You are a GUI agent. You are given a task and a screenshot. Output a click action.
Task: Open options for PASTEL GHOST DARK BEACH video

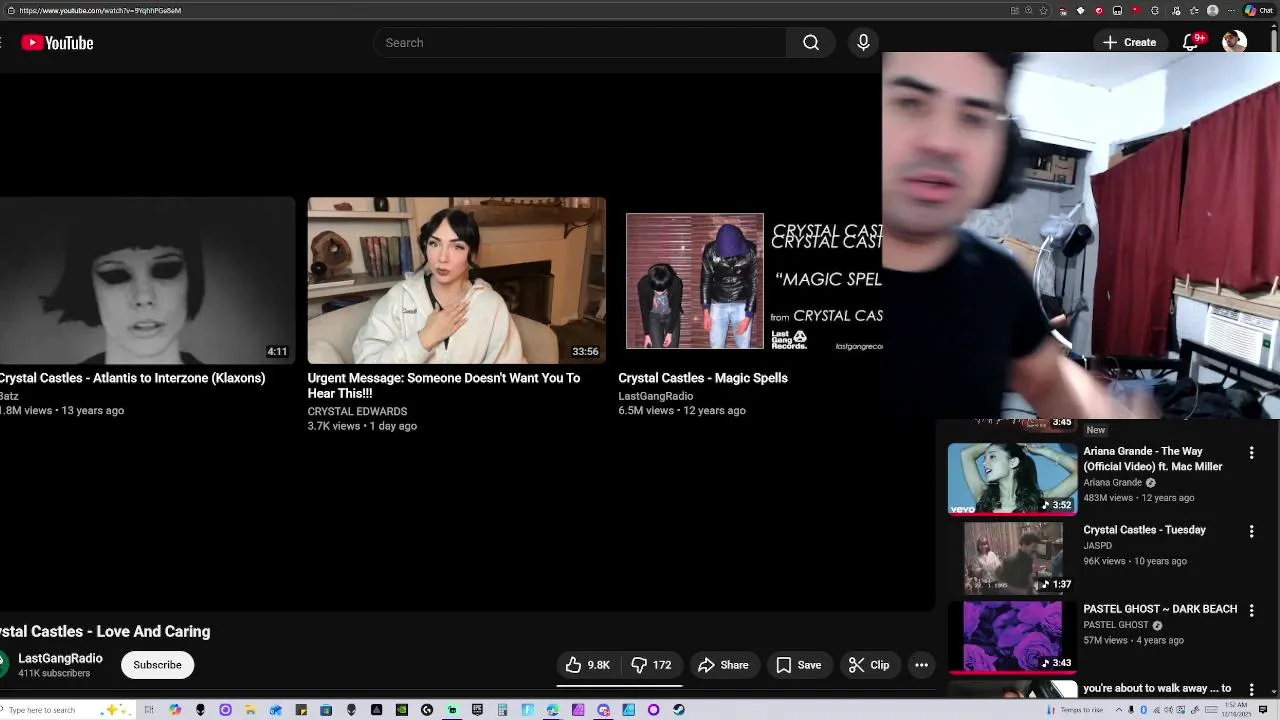tap(1251, 611)
